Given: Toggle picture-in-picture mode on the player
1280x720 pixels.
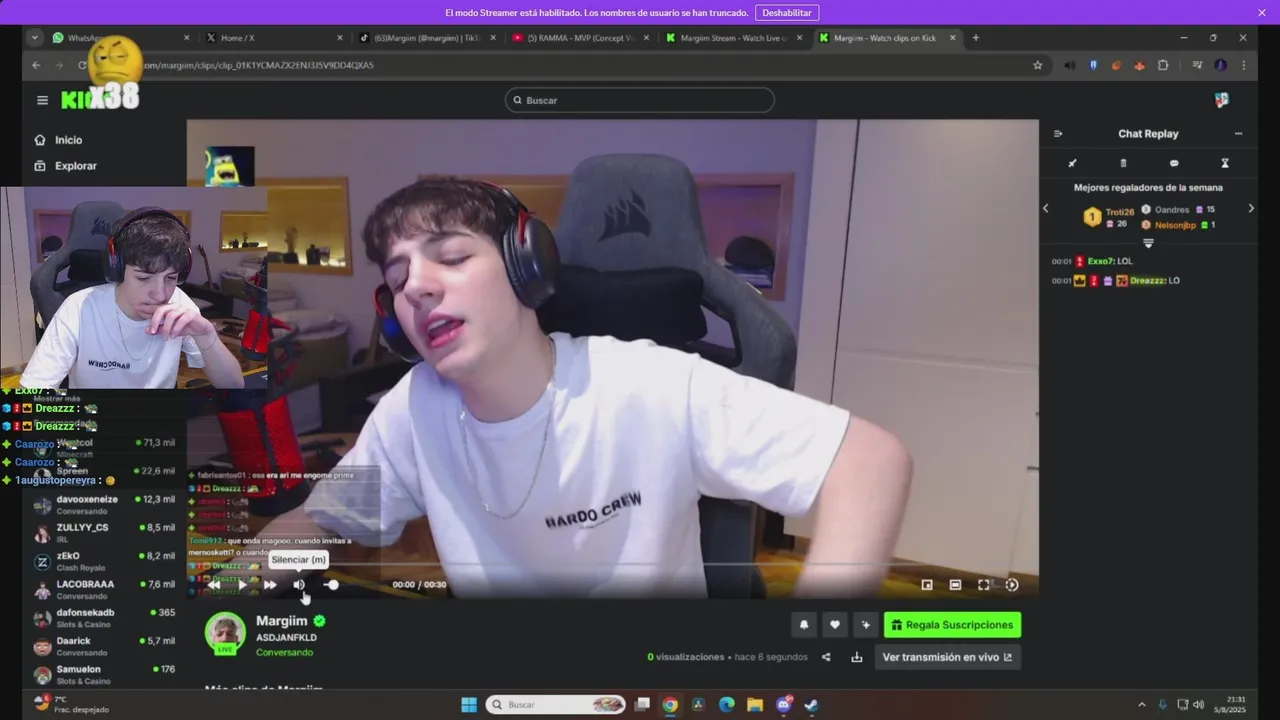Looking at the screenshot, I should pos(927,585).
